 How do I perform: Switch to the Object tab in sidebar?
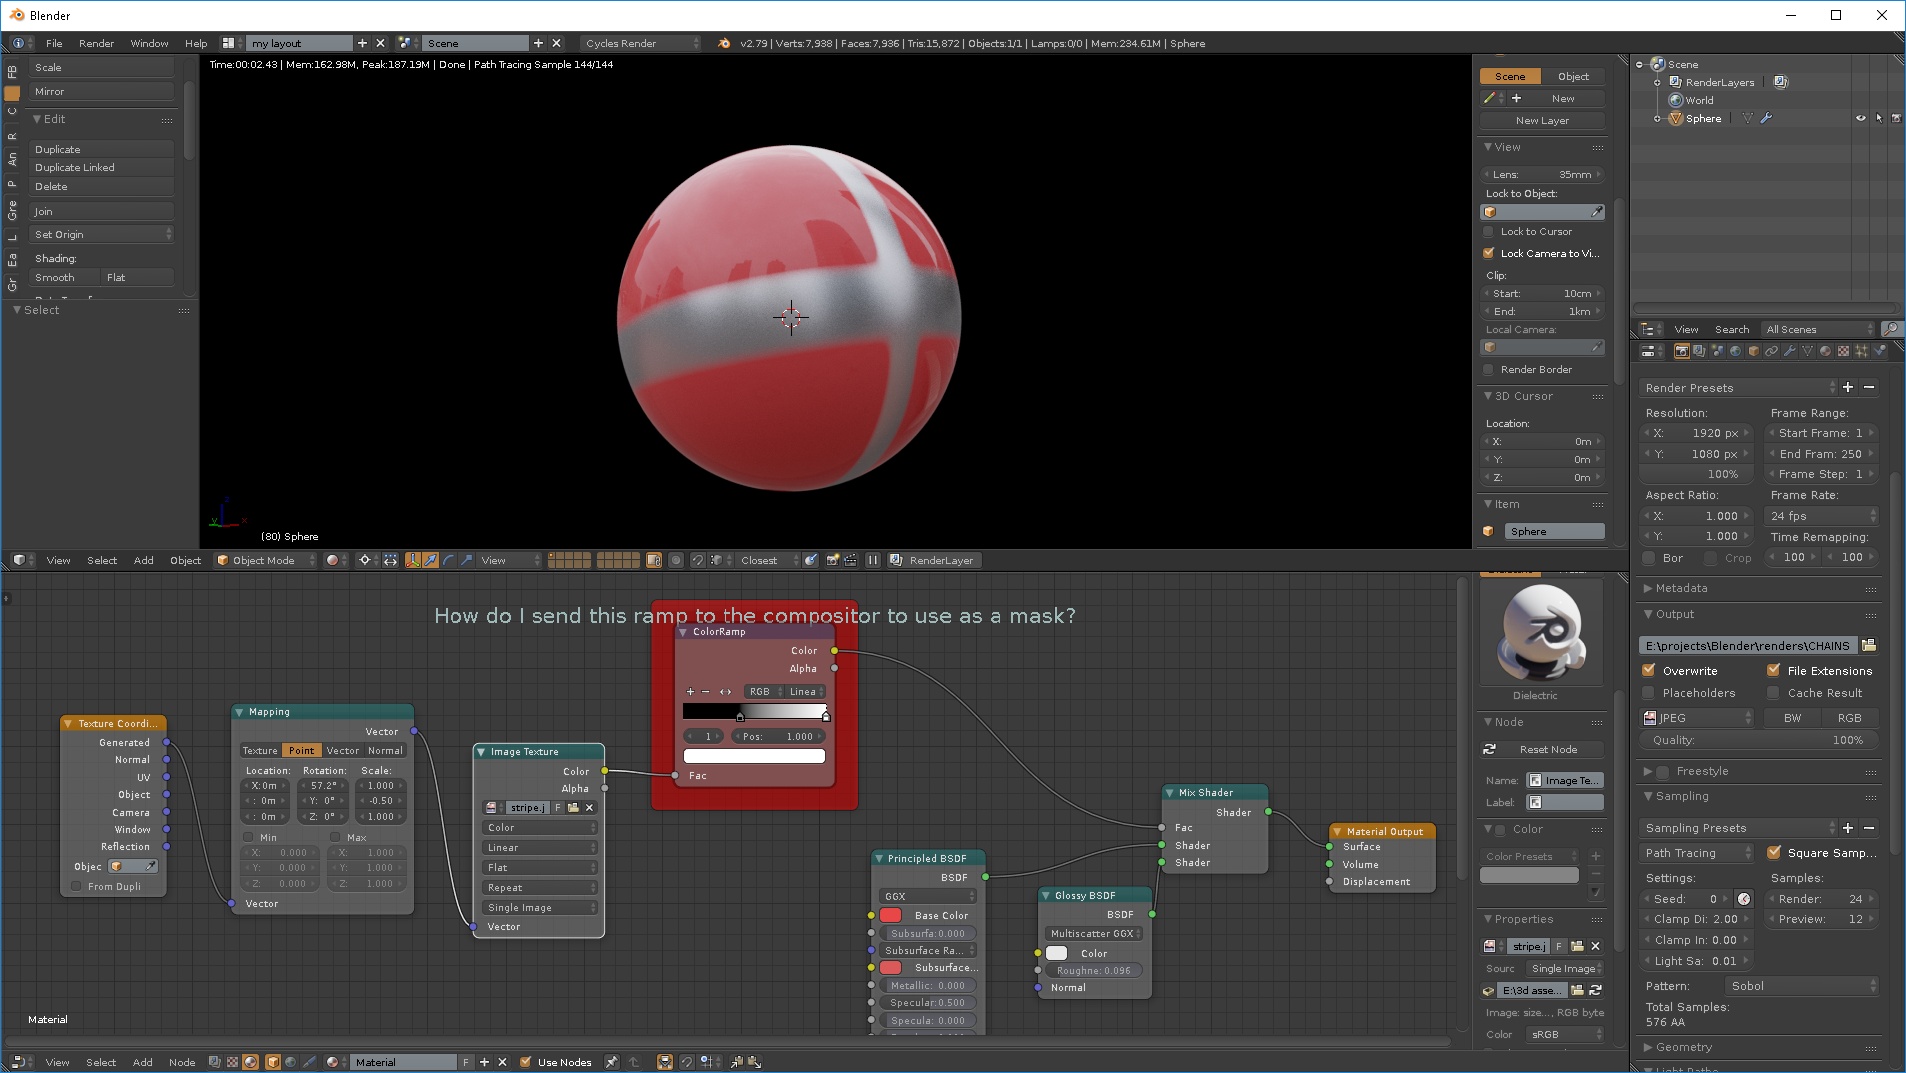(1573, 76)
